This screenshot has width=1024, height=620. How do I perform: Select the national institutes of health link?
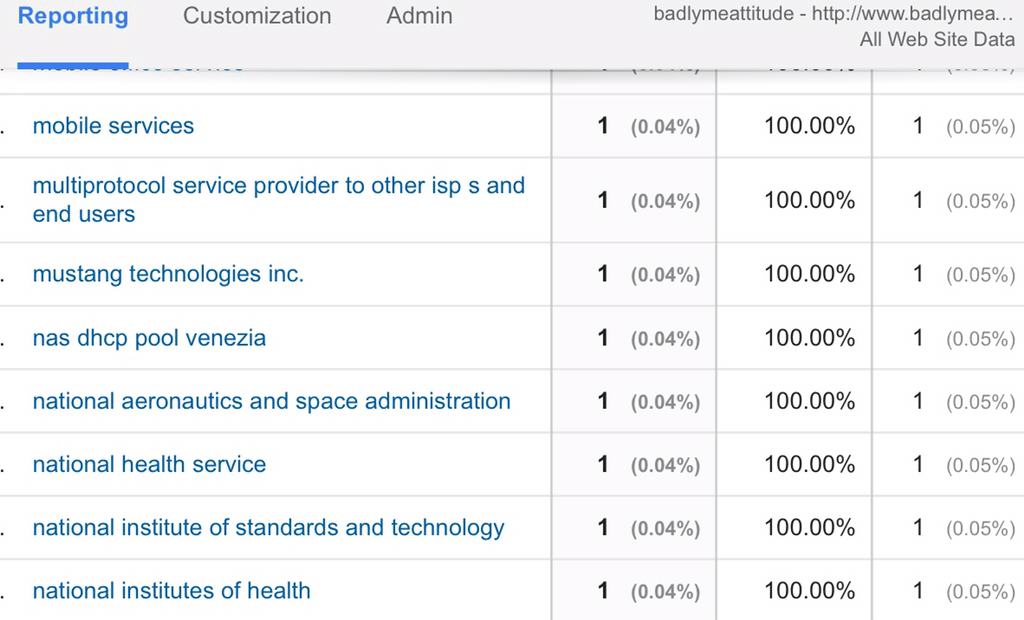click(x=171, y=591)
